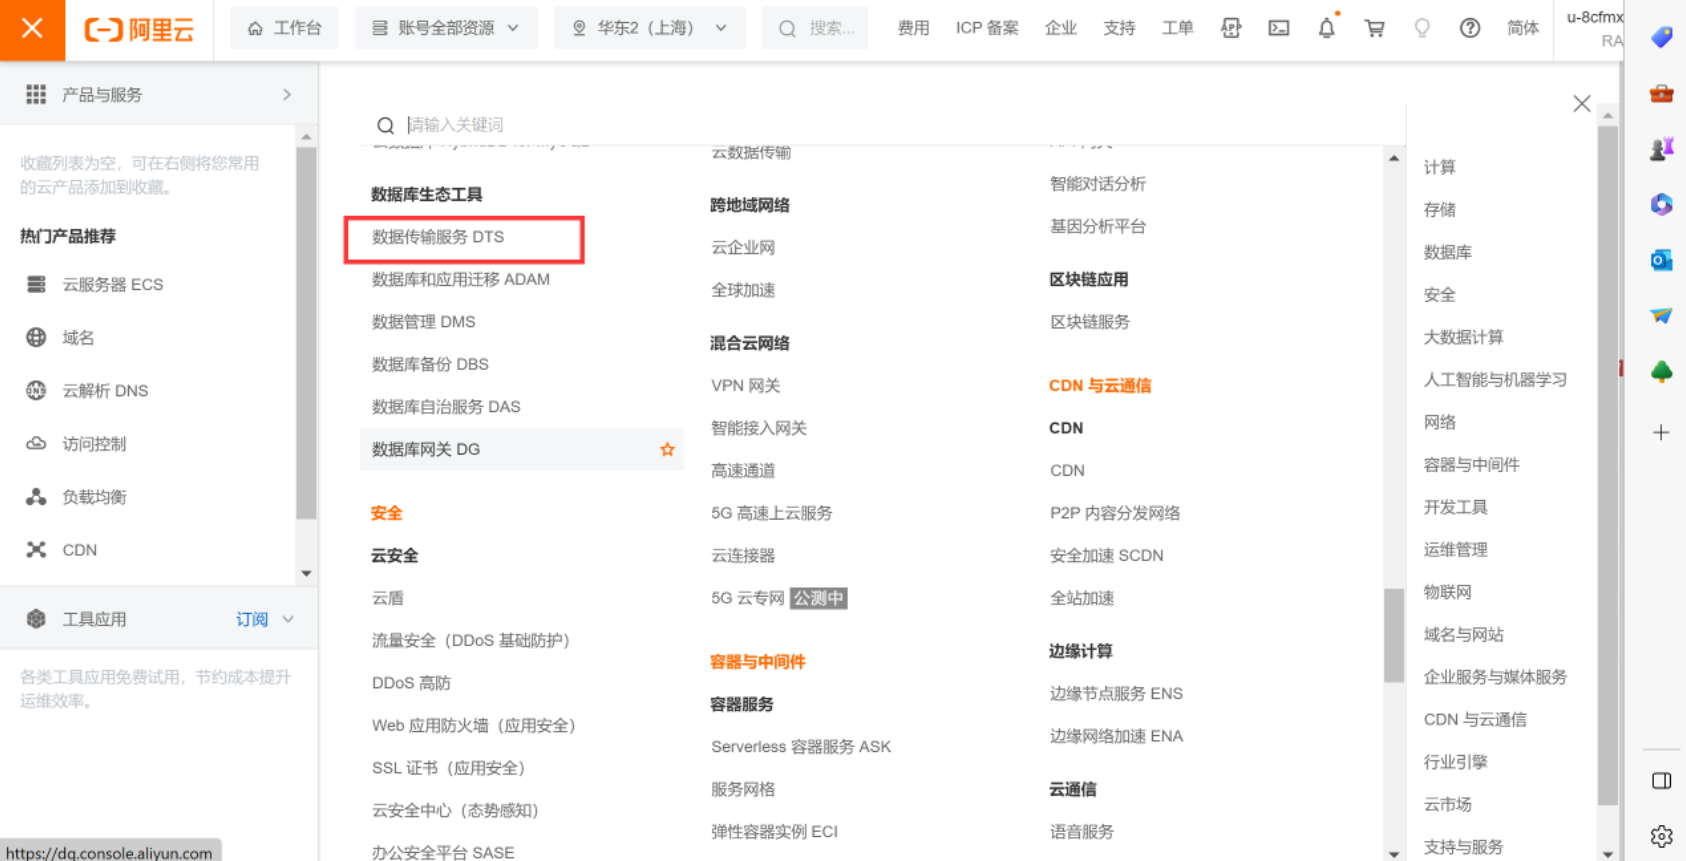Open Serverless 容器服务 ASK
This screenshot has width=1686, height=861.
pyautogui.click(x=801, y=746)
